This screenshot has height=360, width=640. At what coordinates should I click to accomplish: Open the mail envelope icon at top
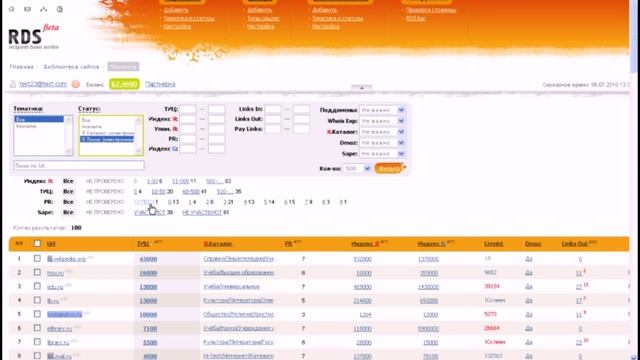click(x=27, y=9)
